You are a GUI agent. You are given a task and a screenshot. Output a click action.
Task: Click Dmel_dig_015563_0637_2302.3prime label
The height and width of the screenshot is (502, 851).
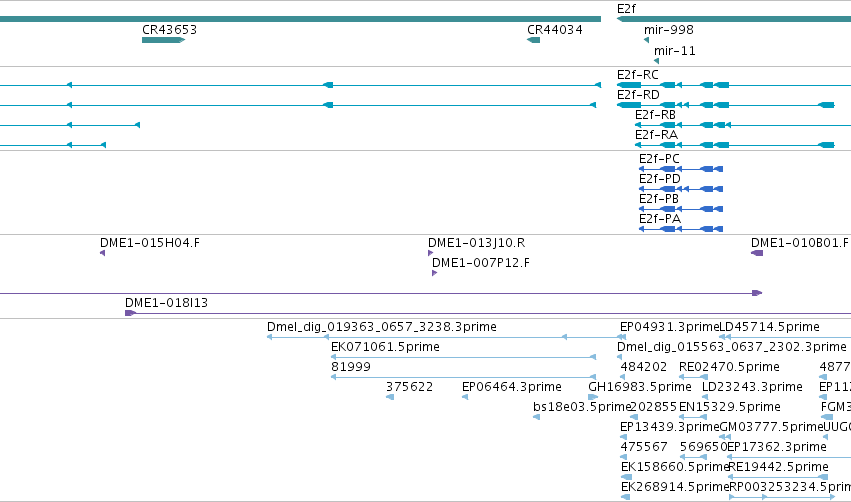(x=732, y=347)
